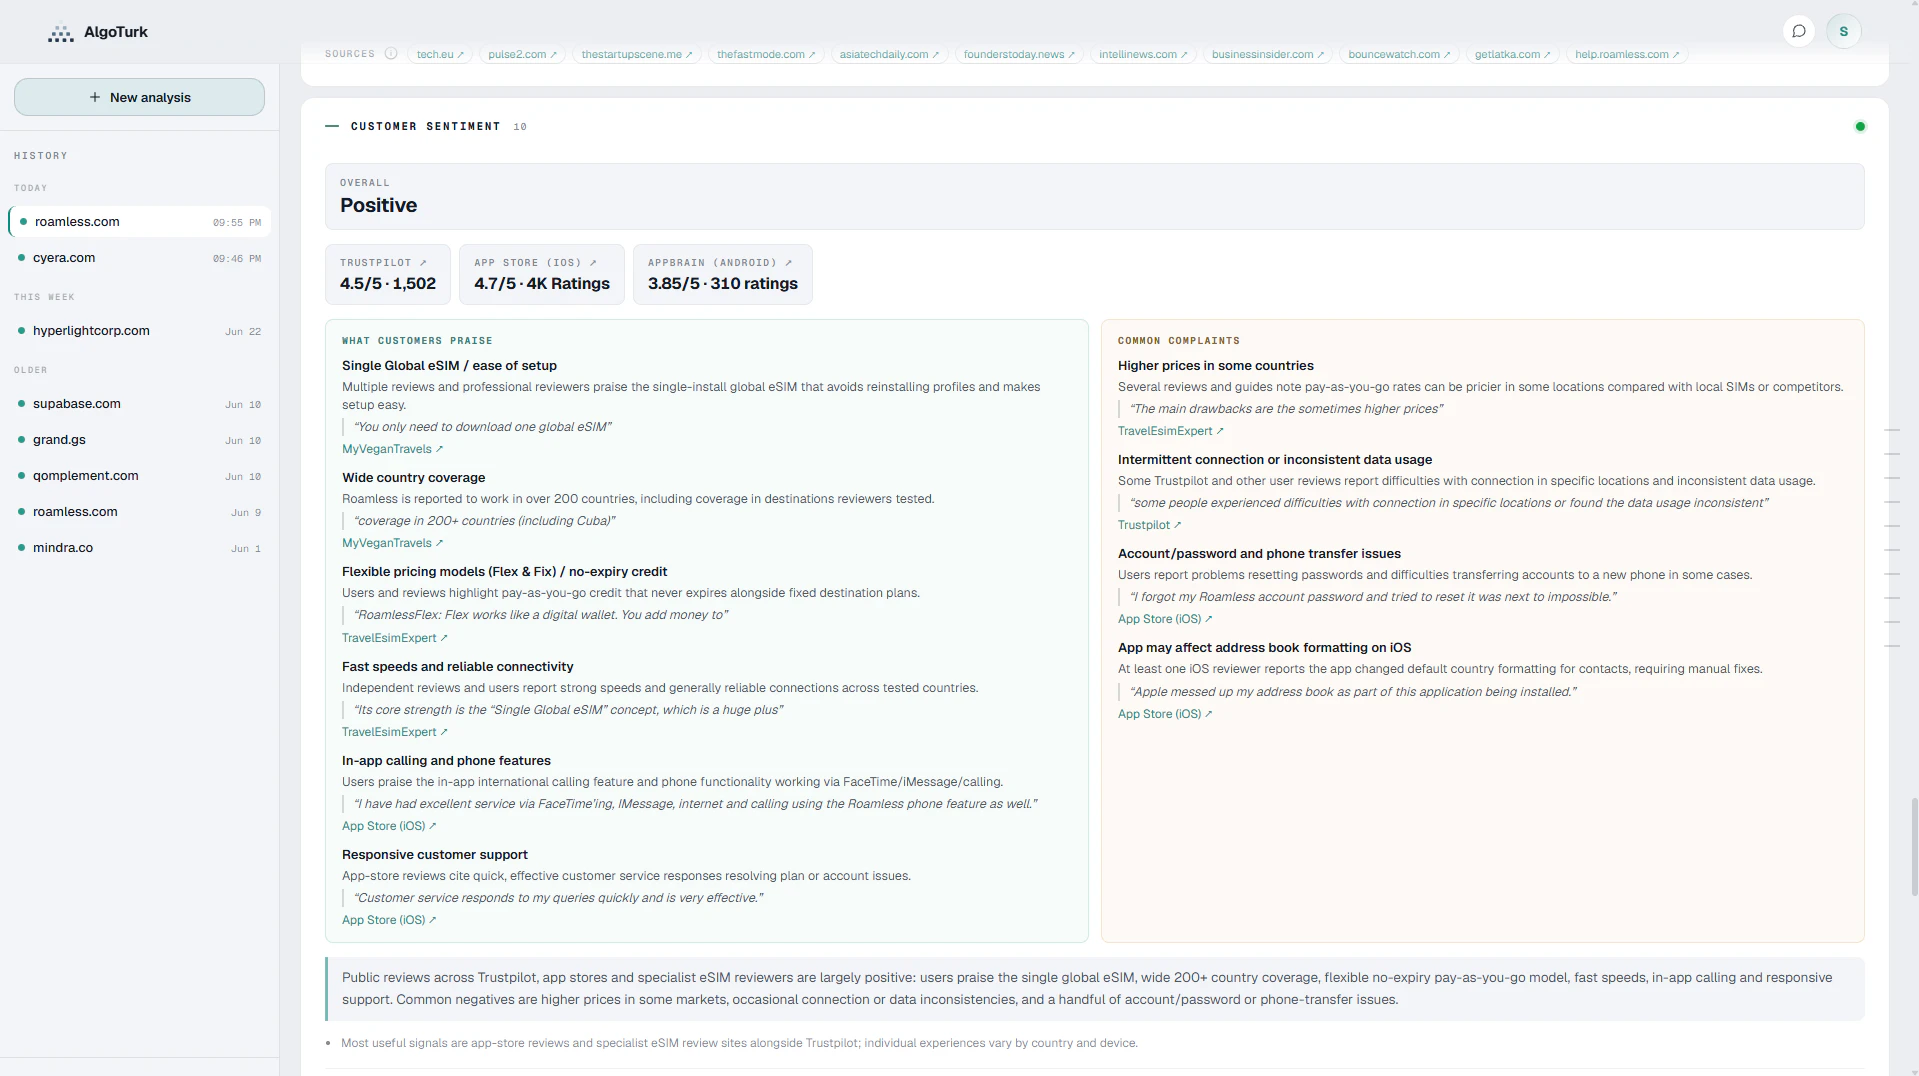This screenshot has width=1919, height=1076.
Task: Open App Store link under Account/password issues
Action: pyautogui.click(x=1165, y=619)
